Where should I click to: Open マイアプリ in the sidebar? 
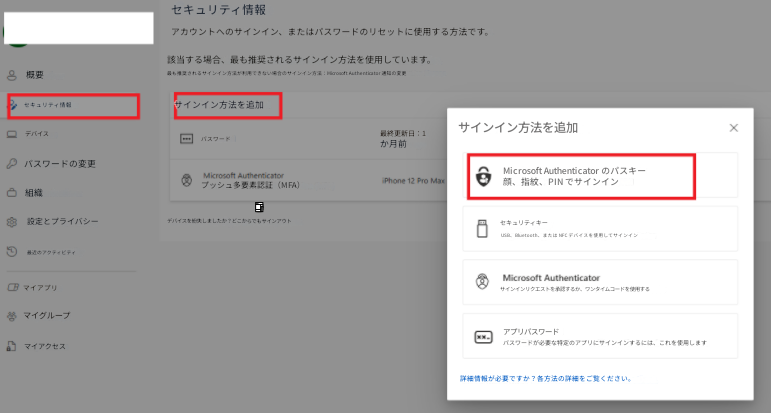(40, 288)
